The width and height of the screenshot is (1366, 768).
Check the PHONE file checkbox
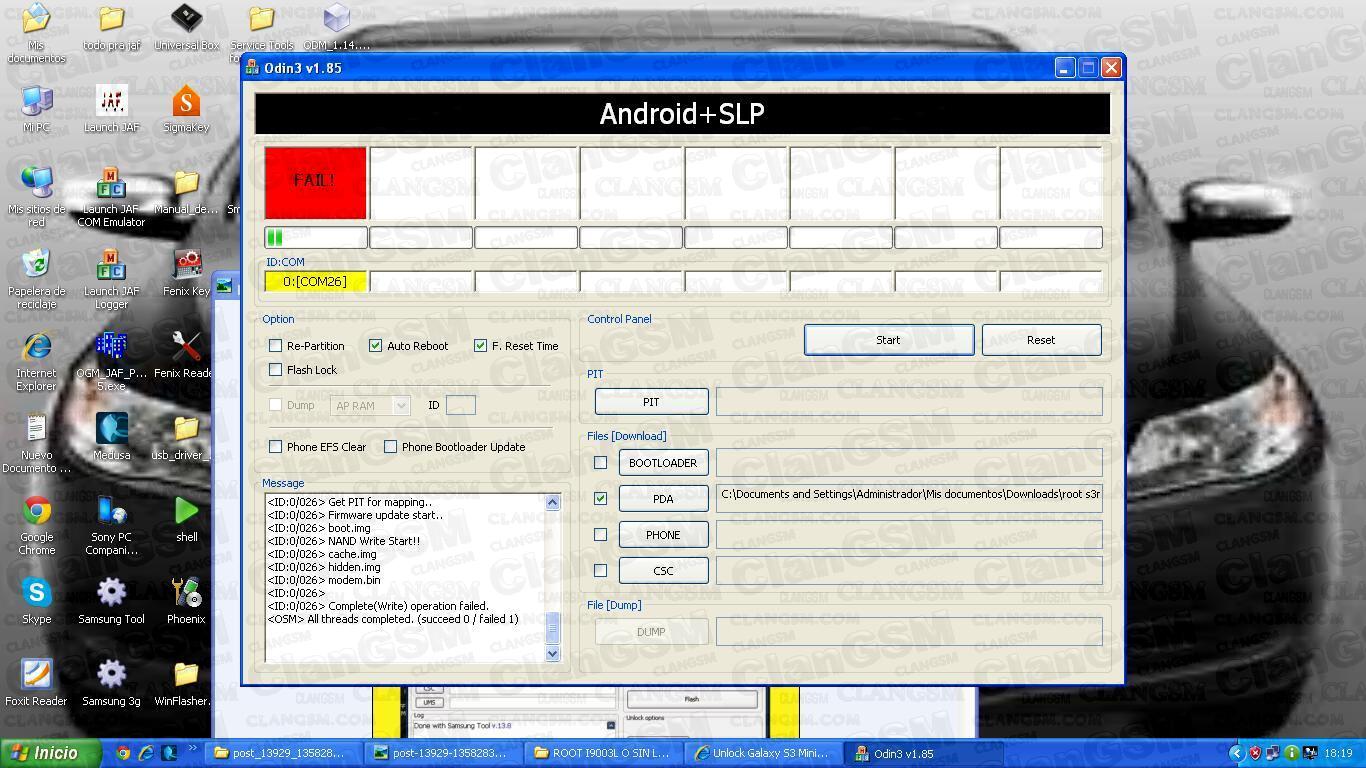click(601, 535)
